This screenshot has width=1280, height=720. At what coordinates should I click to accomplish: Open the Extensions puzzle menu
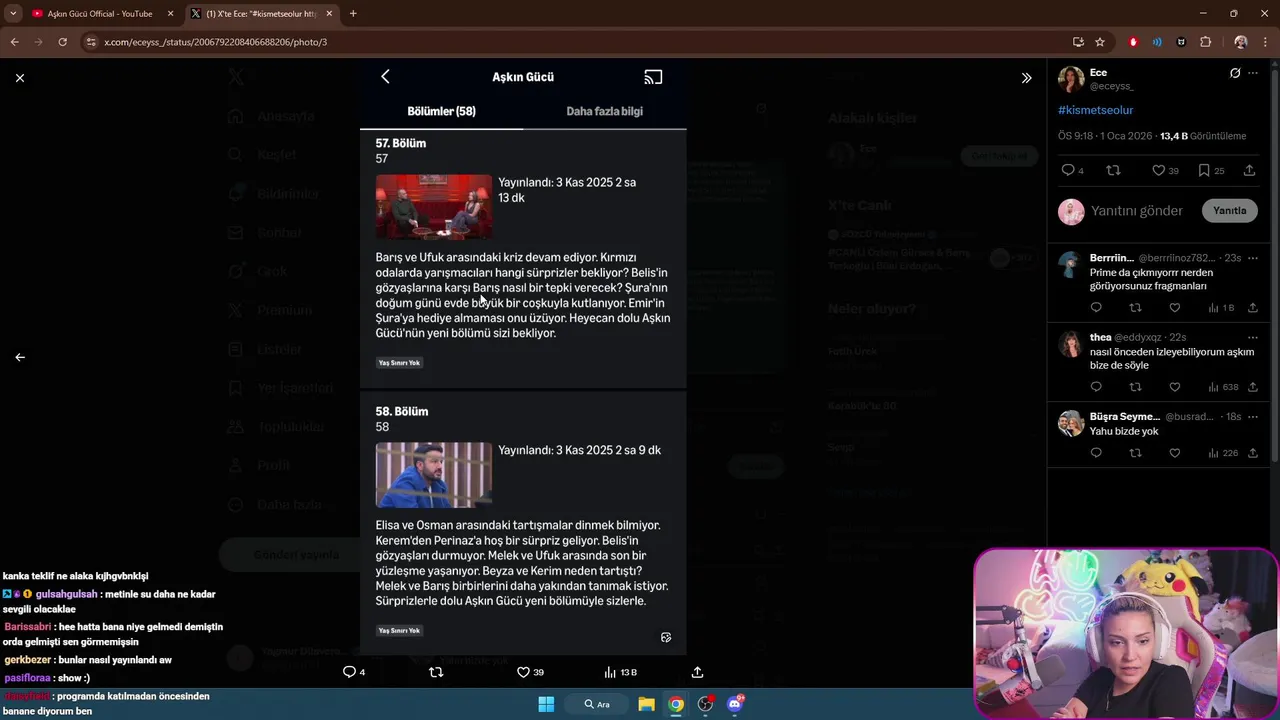tap(1205, 42)
